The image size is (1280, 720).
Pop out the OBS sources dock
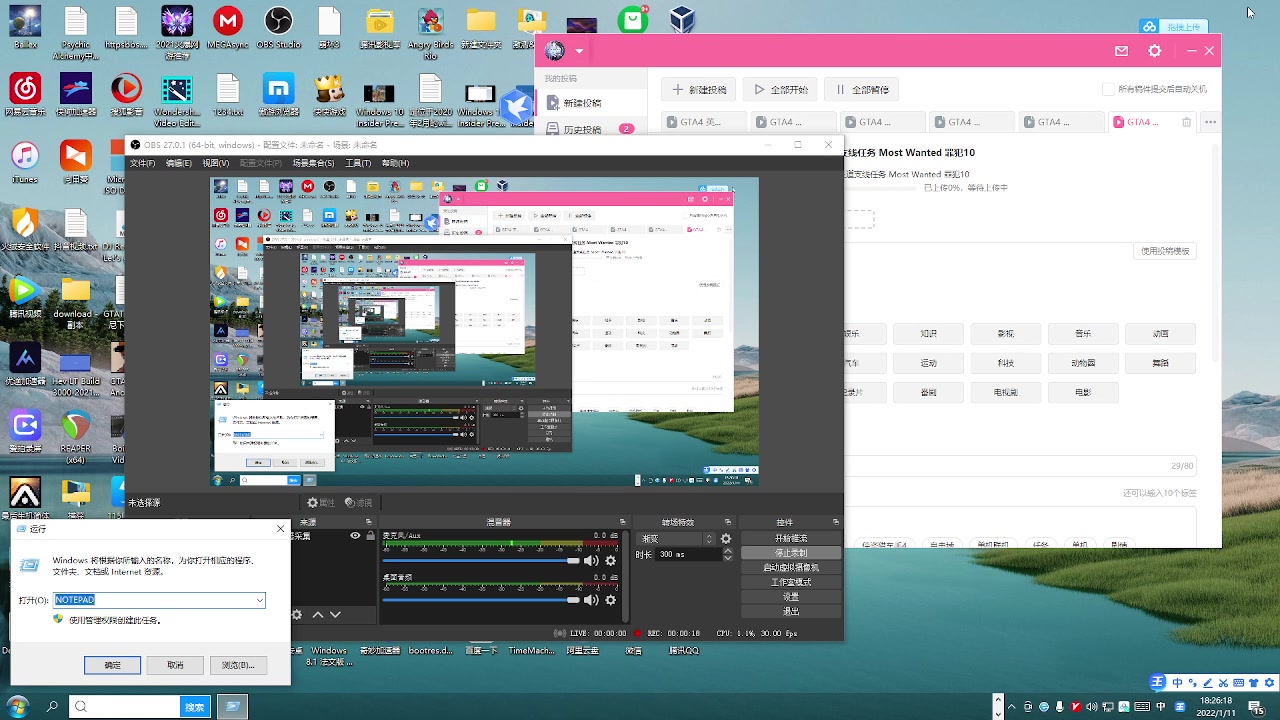(x=369, y=522)
